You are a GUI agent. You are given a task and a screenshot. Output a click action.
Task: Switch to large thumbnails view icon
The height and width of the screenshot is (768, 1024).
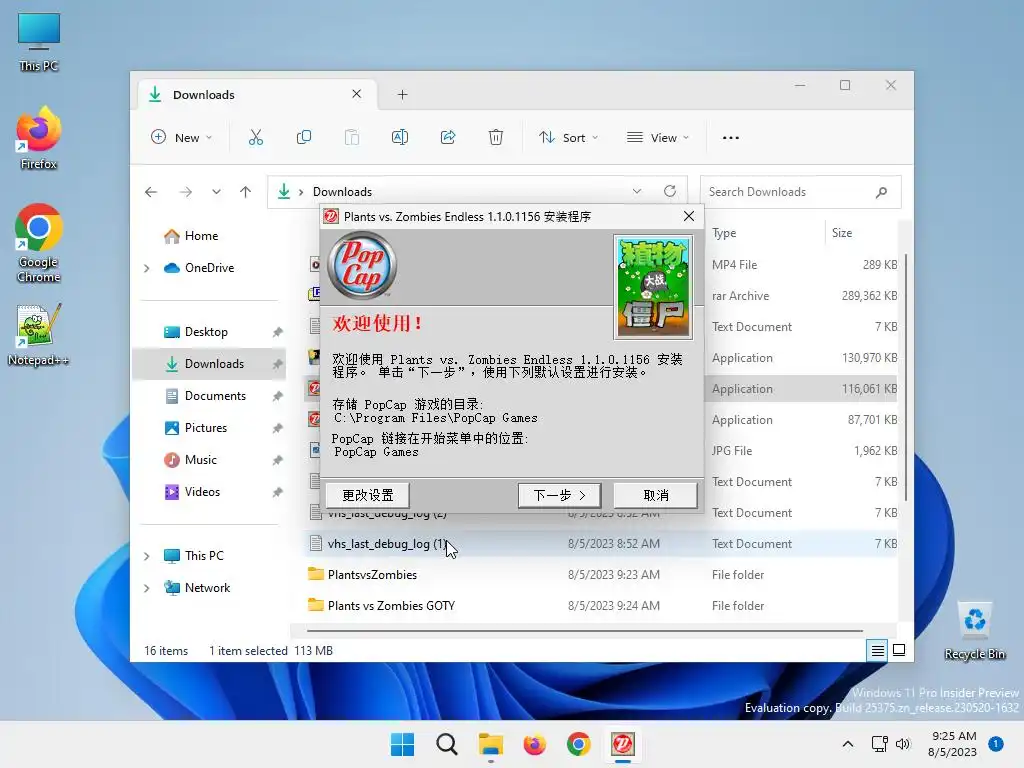pos(899,650)
